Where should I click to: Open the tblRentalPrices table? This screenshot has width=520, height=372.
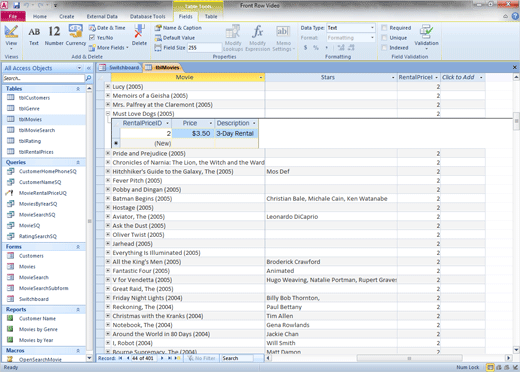36,152
